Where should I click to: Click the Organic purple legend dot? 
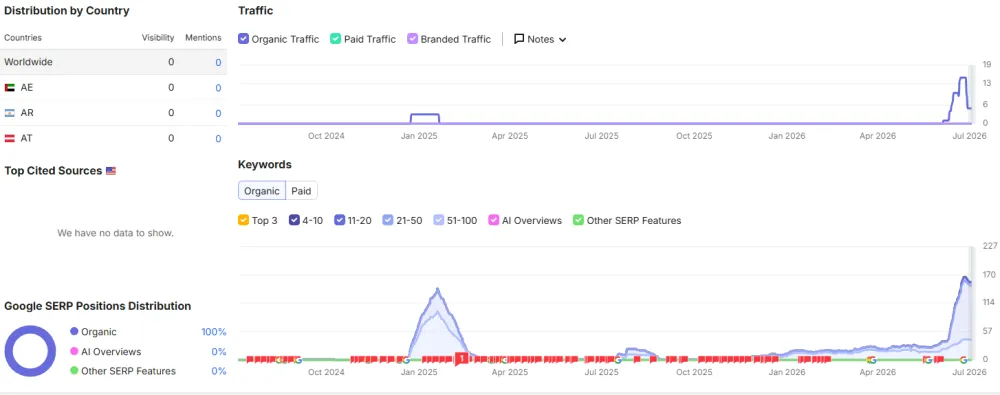[x=74, y=332]
